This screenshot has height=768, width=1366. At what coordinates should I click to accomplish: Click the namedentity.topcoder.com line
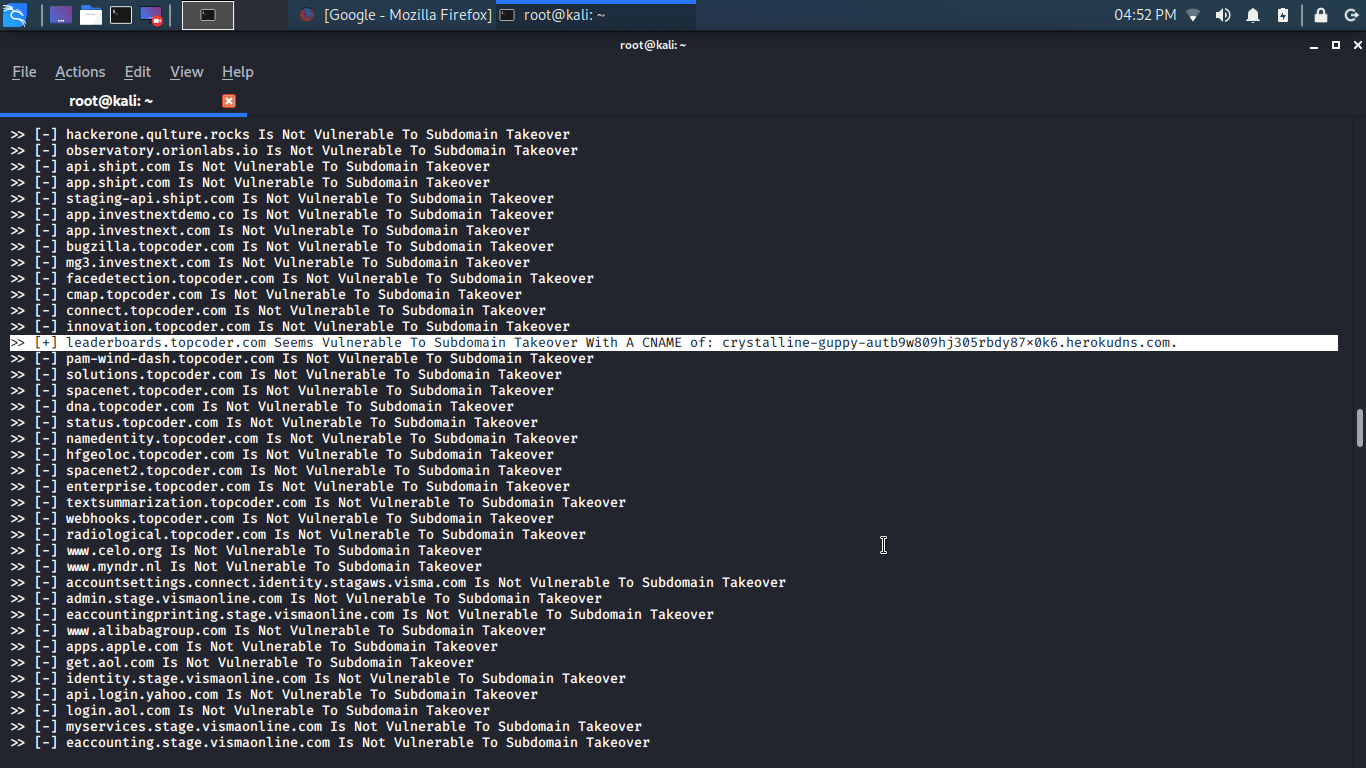294,438
